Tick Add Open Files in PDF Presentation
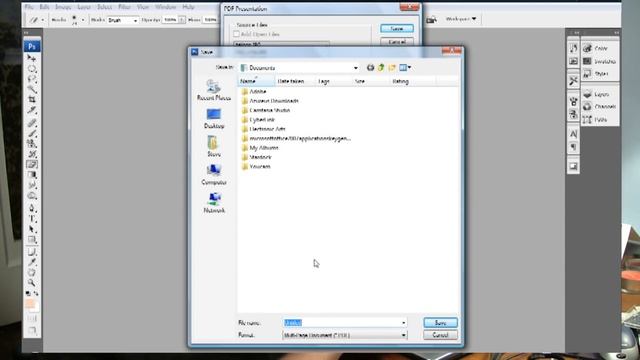Viewport: 640px width, 360px height. pyautogui.click(x=236, y=34)
